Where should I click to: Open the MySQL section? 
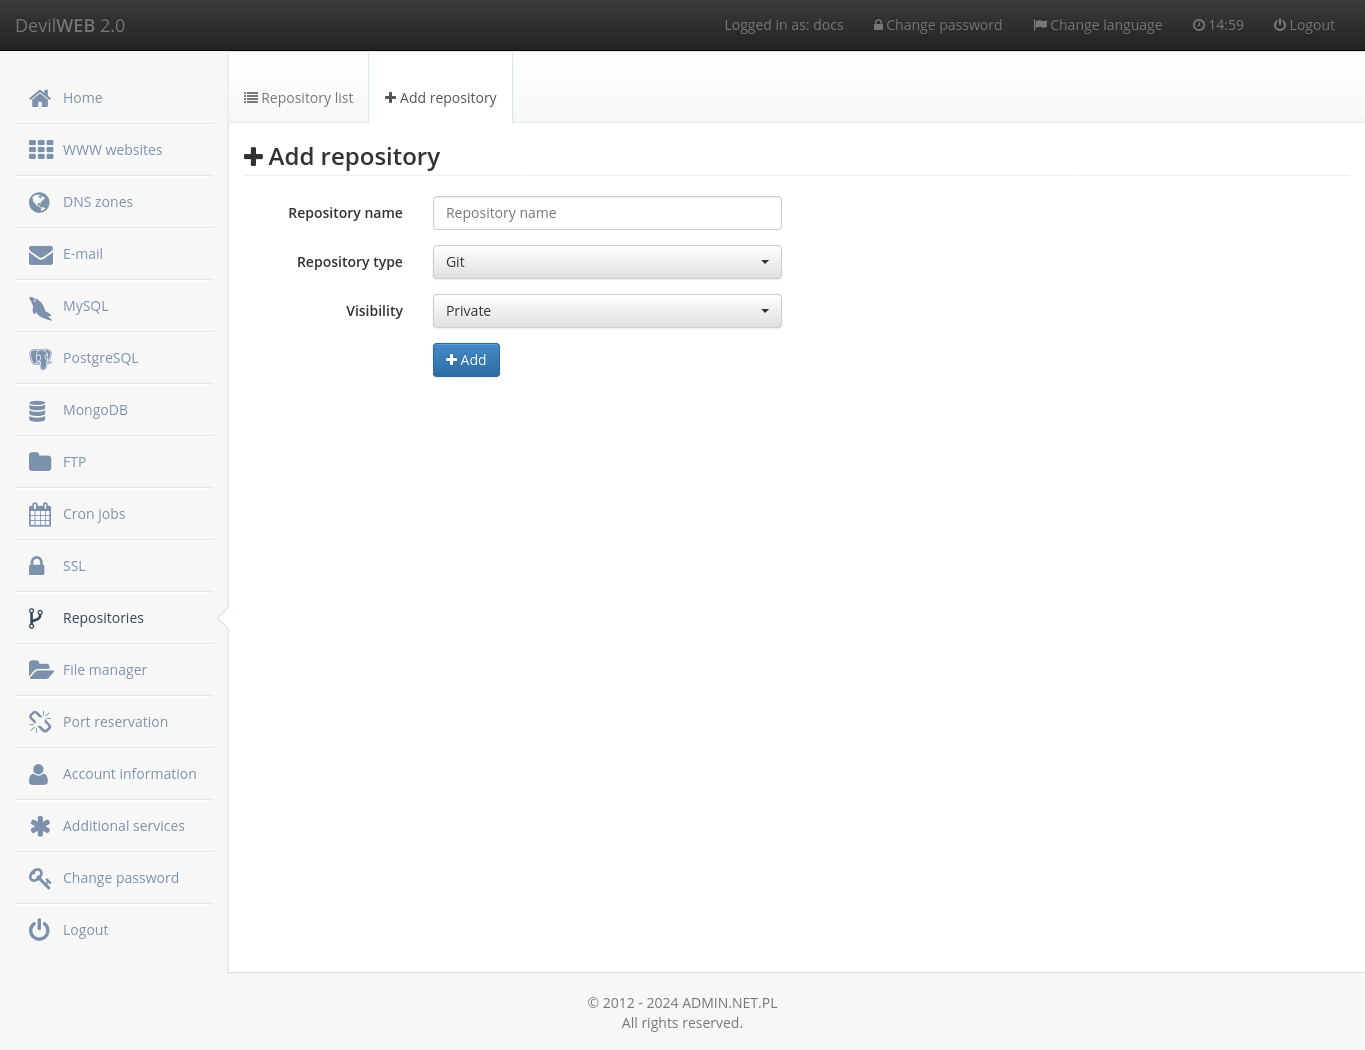[85, 305]
